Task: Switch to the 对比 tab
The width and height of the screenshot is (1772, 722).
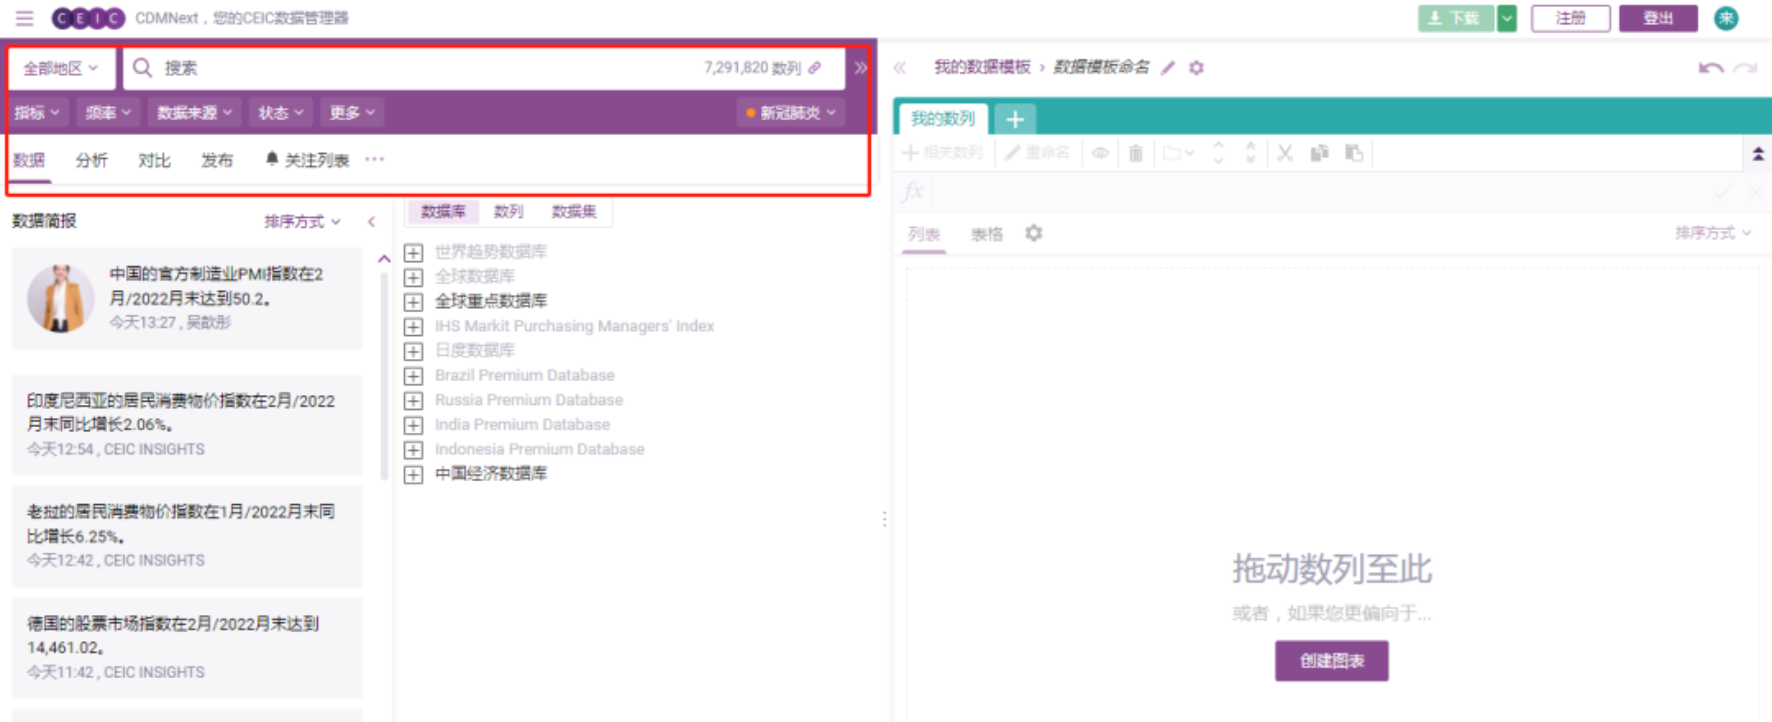Action: pyautogui.click(x=154, y=160)
